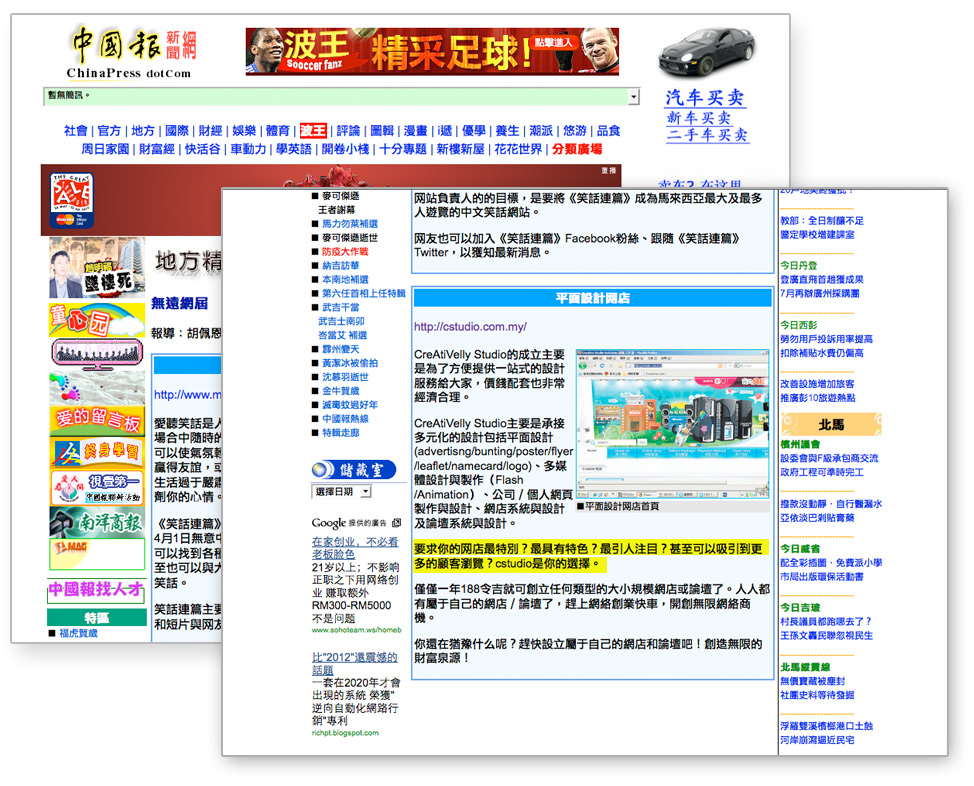
Task: Open the 中國報熱線 link
Action: click(345, 419)
